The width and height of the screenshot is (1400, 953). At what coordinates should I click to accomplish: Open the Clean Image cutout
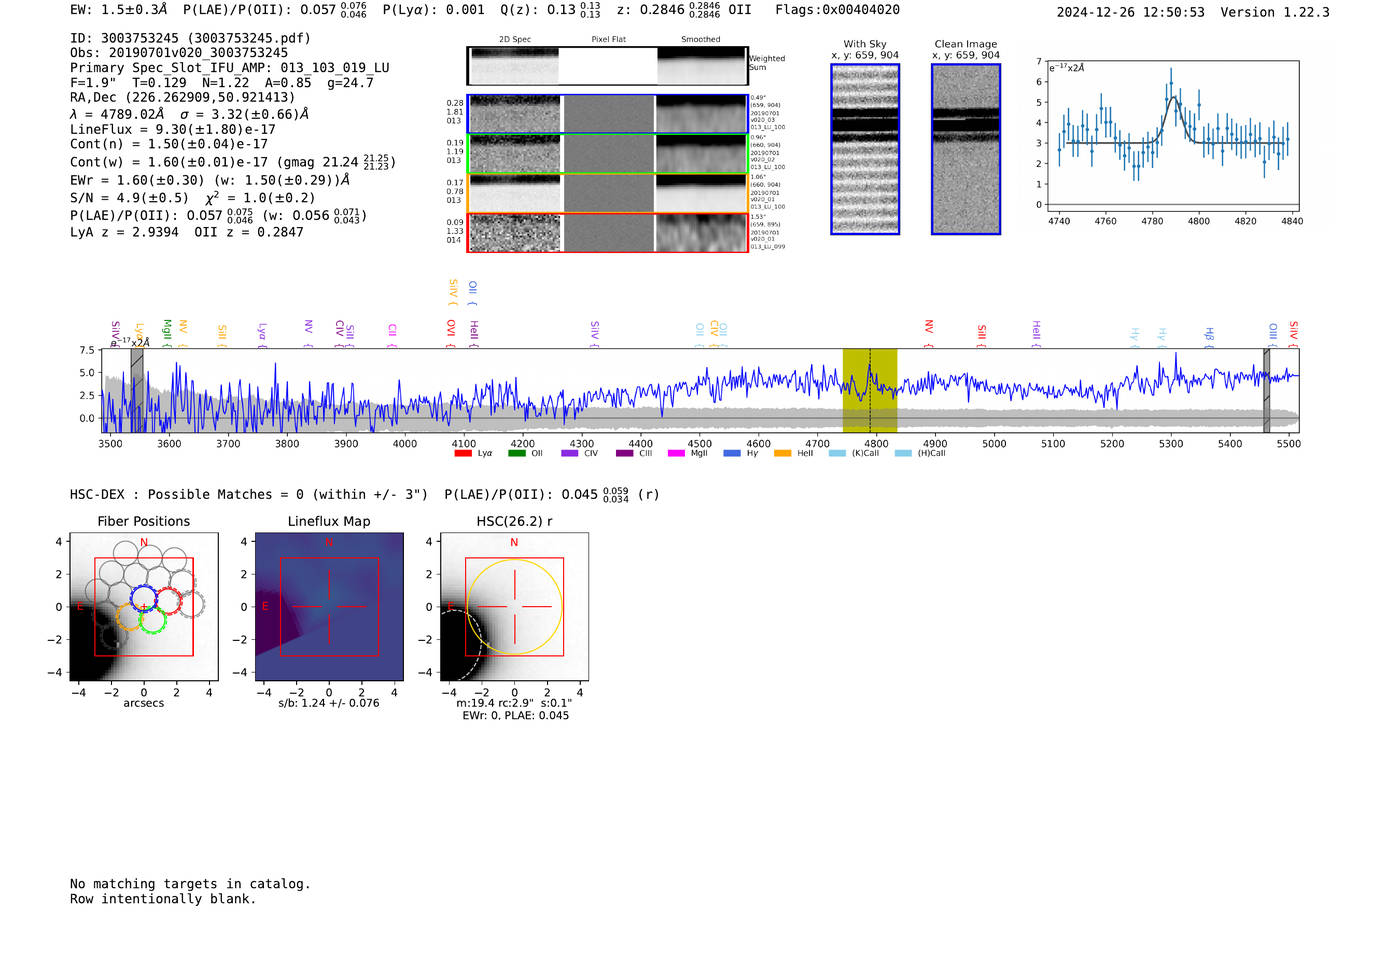[966, 149]
